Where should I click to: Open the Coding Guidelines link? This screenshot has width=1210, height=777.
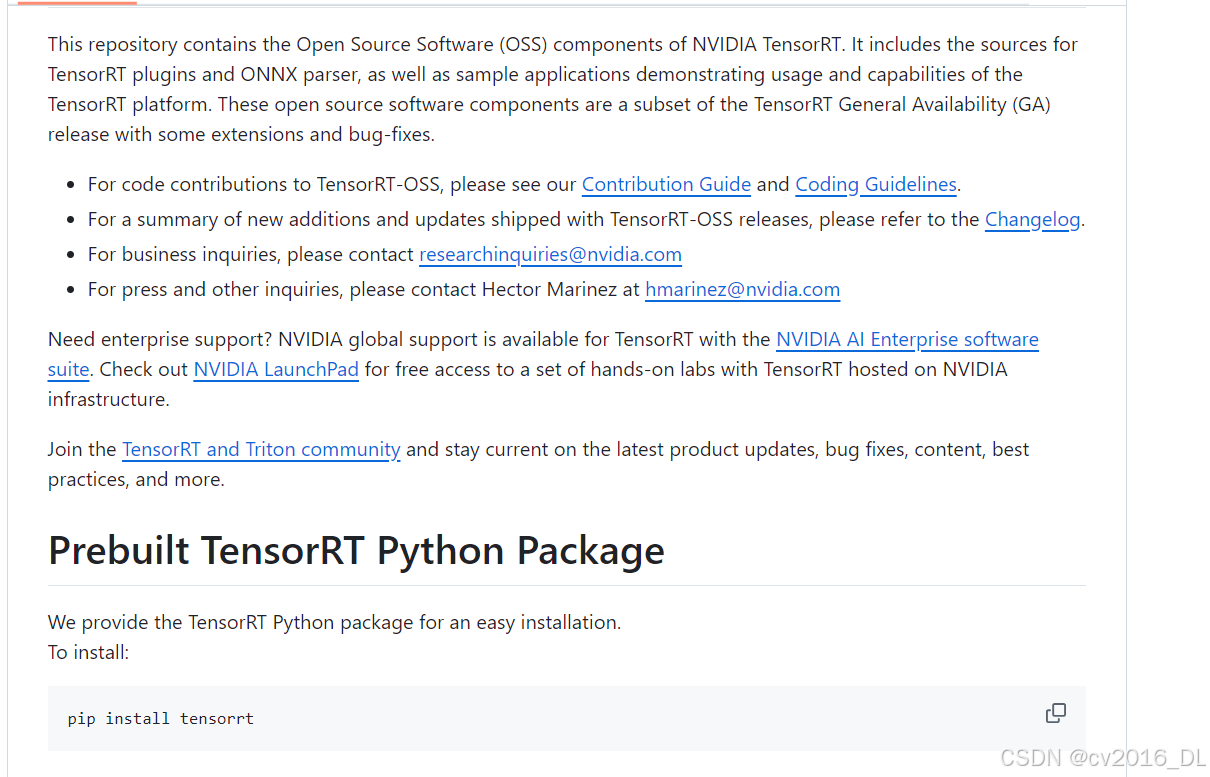876,184
